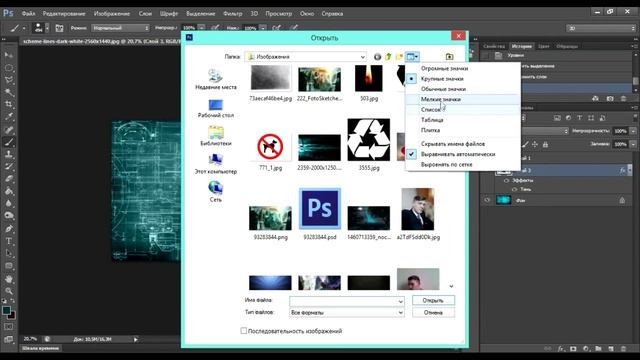Click the go back icon in Open dialog
Image resolution: width=640 pixels, height=360 pixels.
pos(378,57)
